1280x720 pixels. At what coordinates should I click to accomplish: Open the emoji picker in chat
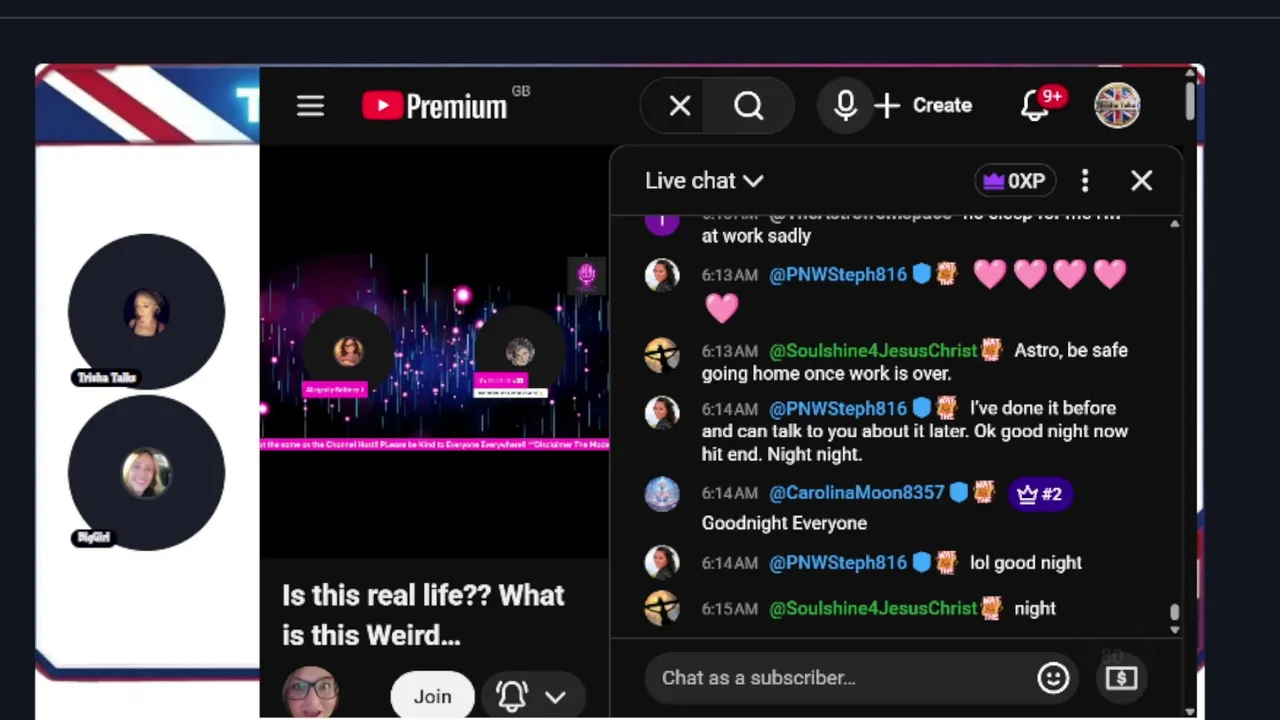pyautogui.click(x=1052, y=678)
